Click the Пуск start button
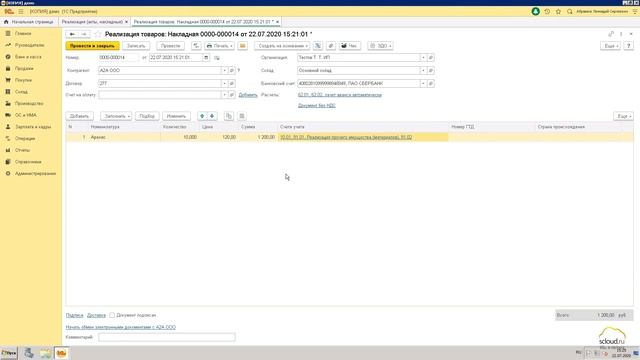Viewport: 640px width, 360px height. [9, 353]
